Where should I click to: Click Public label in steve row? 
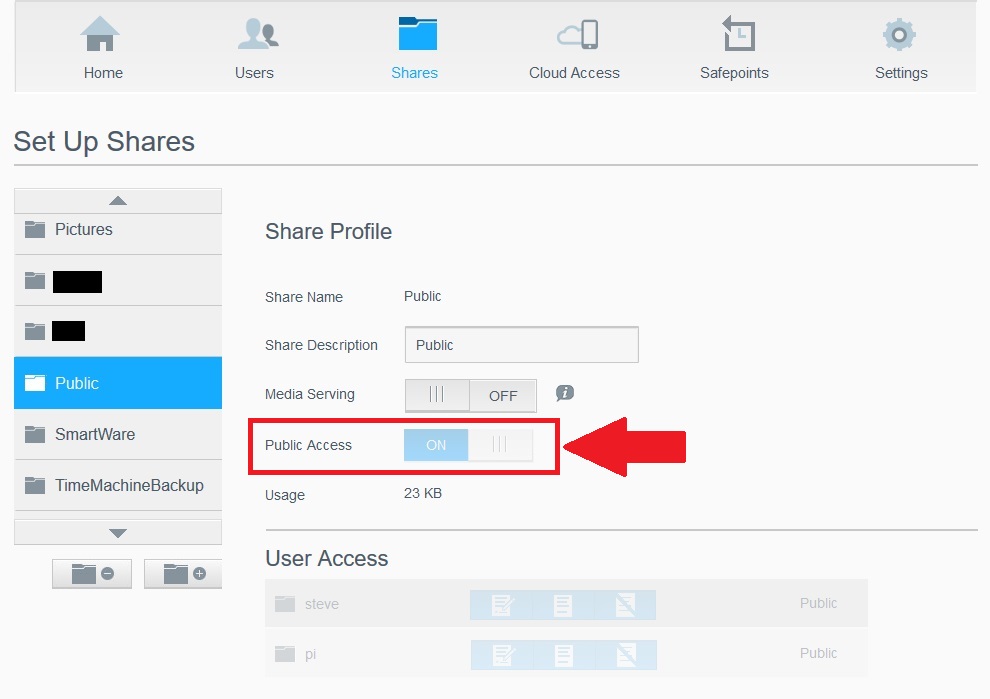[818, 603]
